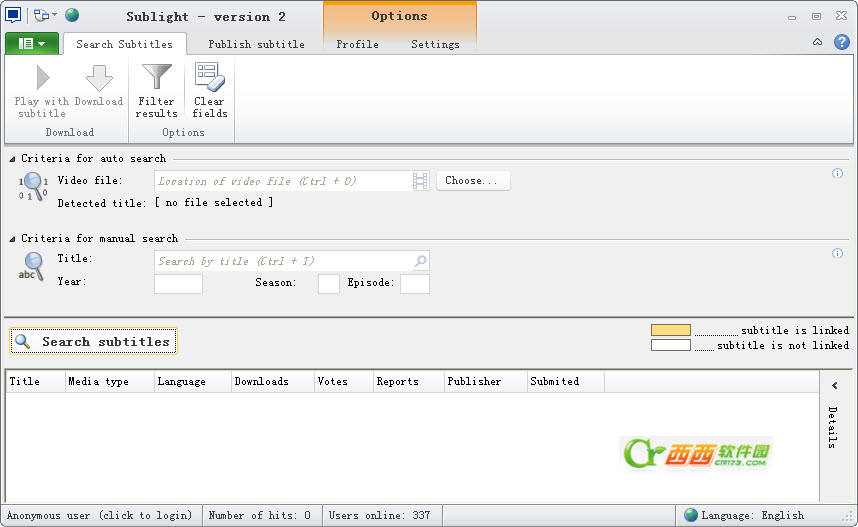Sort results by Title column
This screenshot has height=527, width=858.
pyautogui.click(x=36, y=381)
